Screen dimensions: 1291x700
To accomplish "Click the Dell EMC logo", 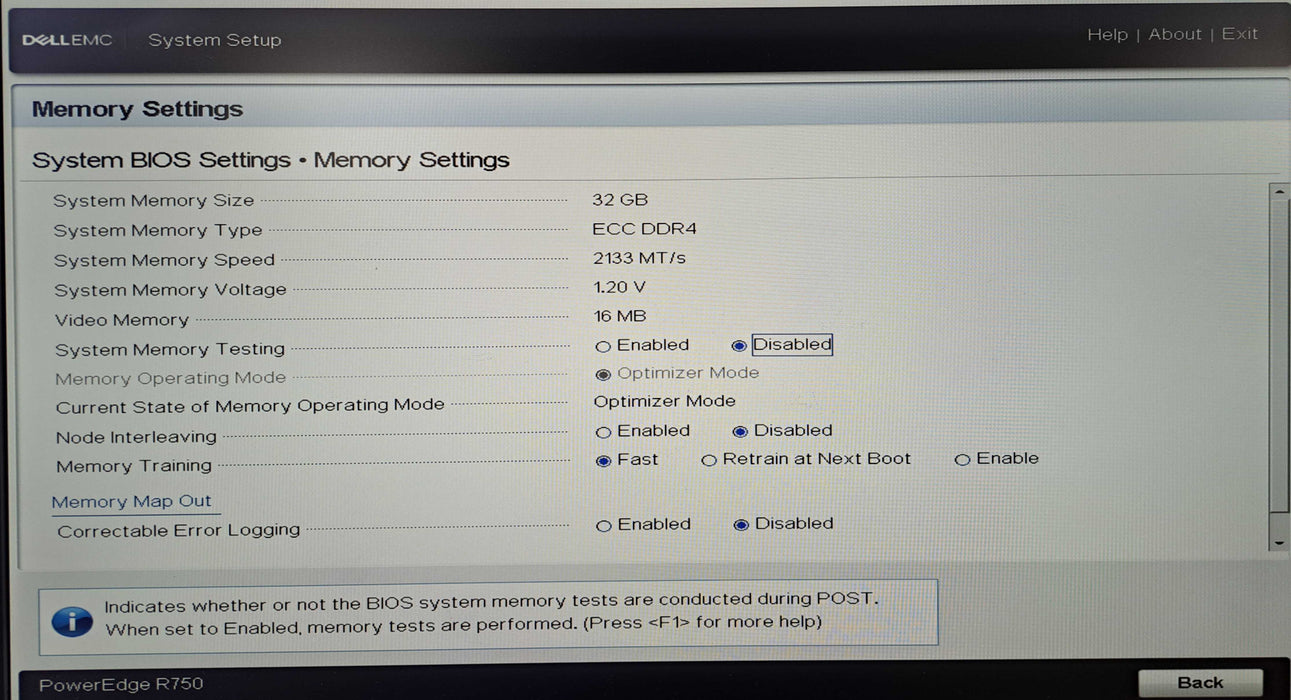I will coord(66,37).
